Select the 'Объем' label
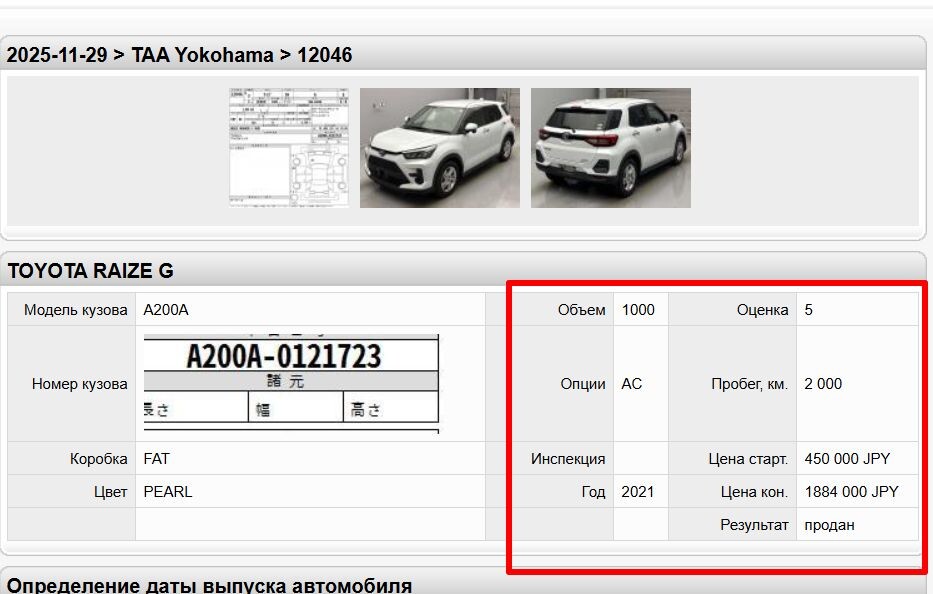Screen dimensions: 933x594 [581, 310]
